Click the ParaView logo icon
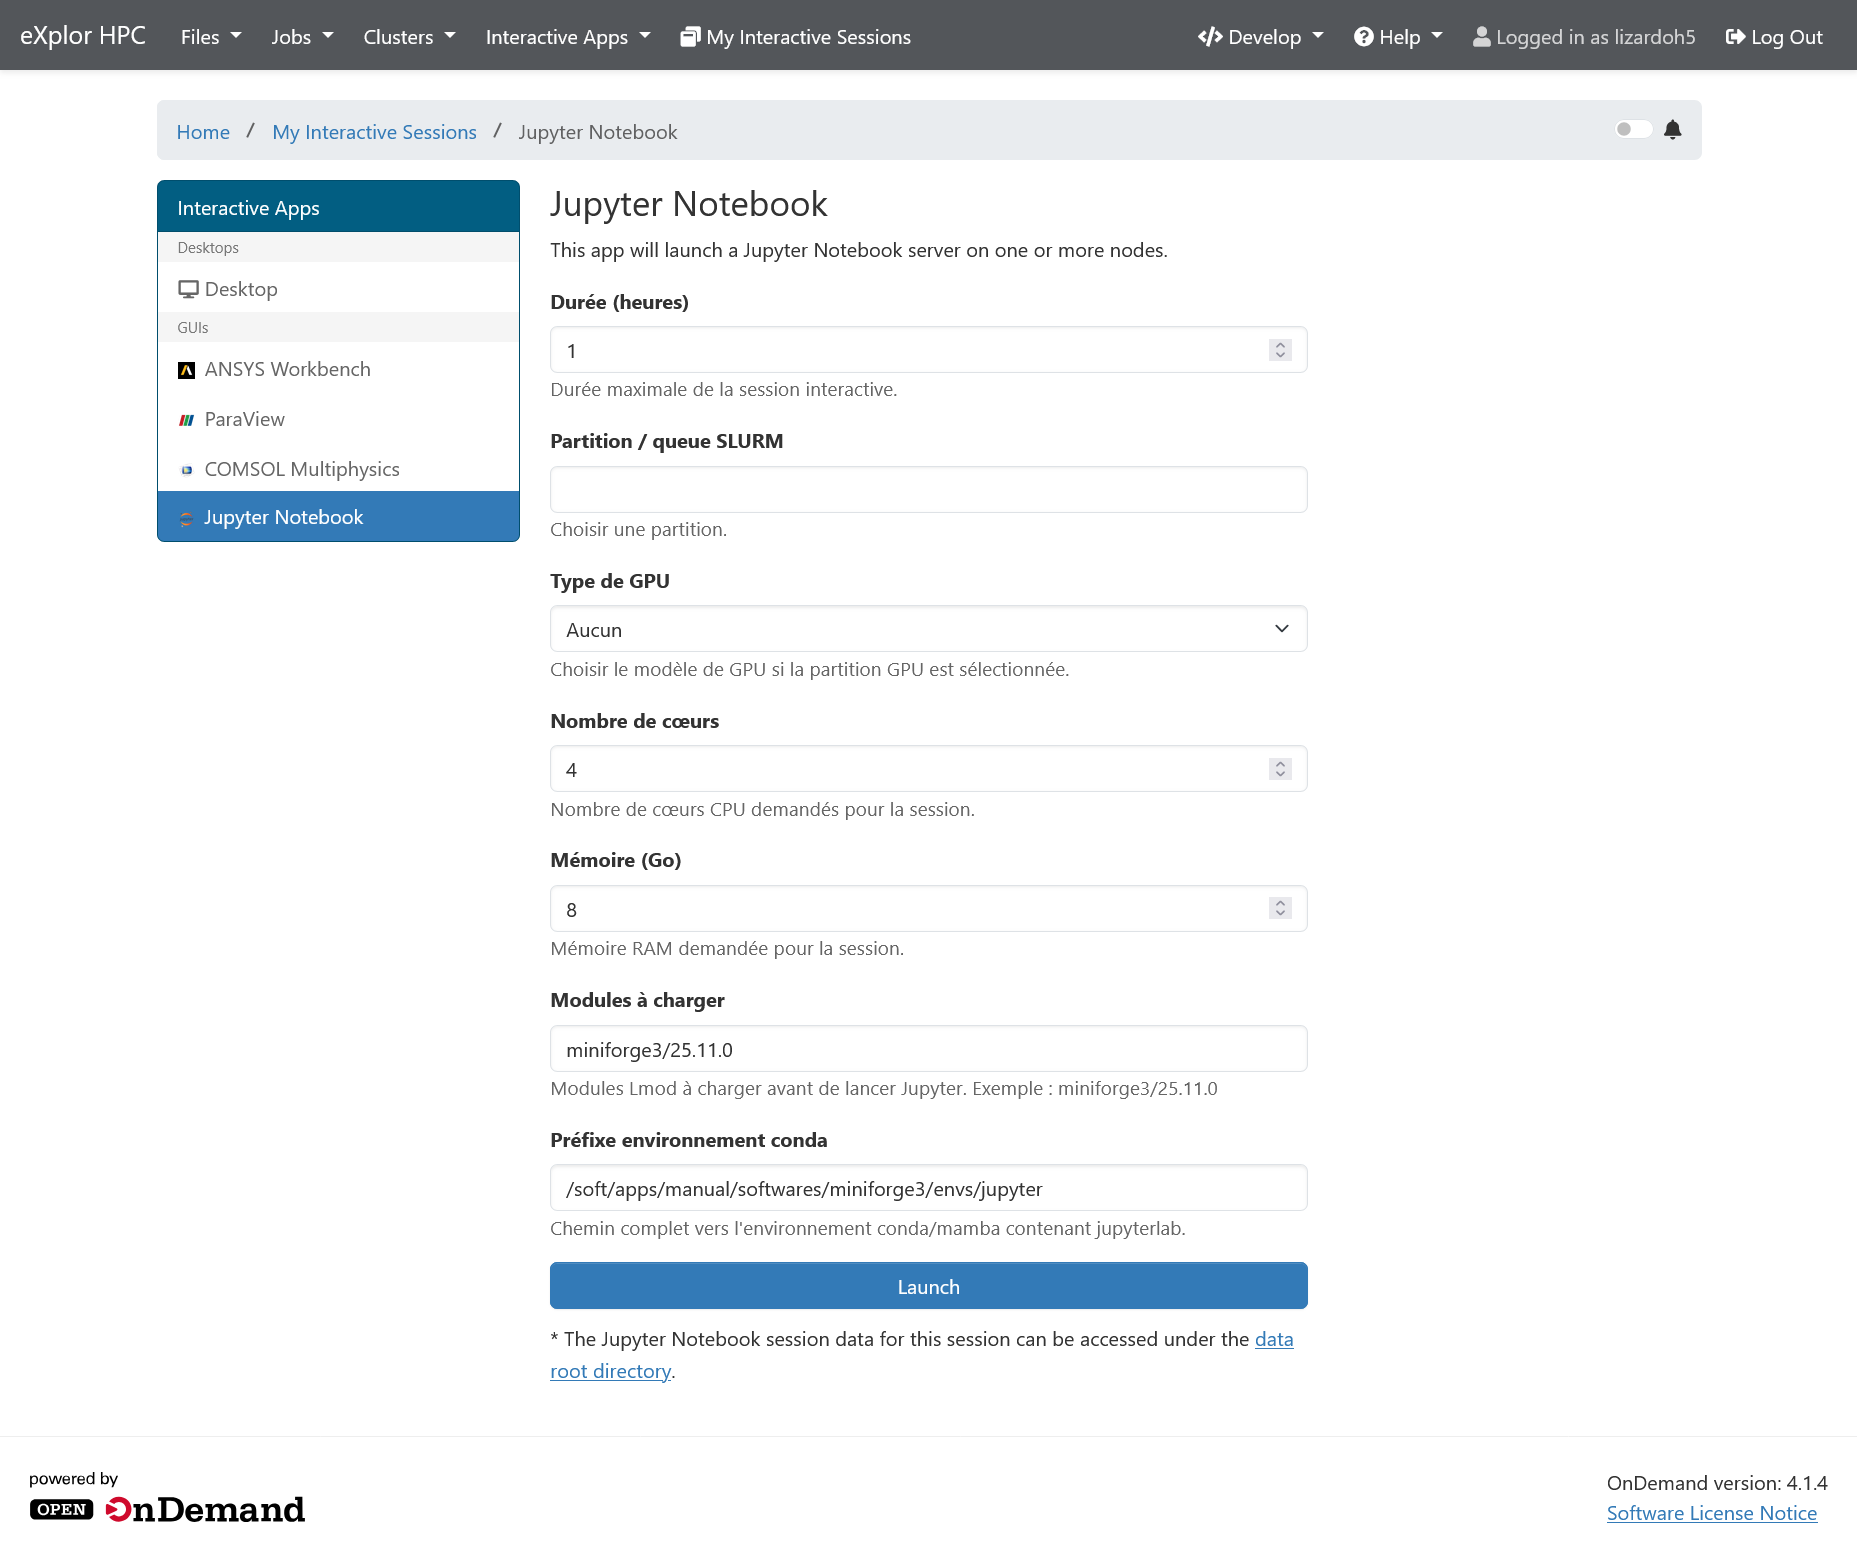This screenshot has width=1857, height=1557. click(x=186, y=420)
